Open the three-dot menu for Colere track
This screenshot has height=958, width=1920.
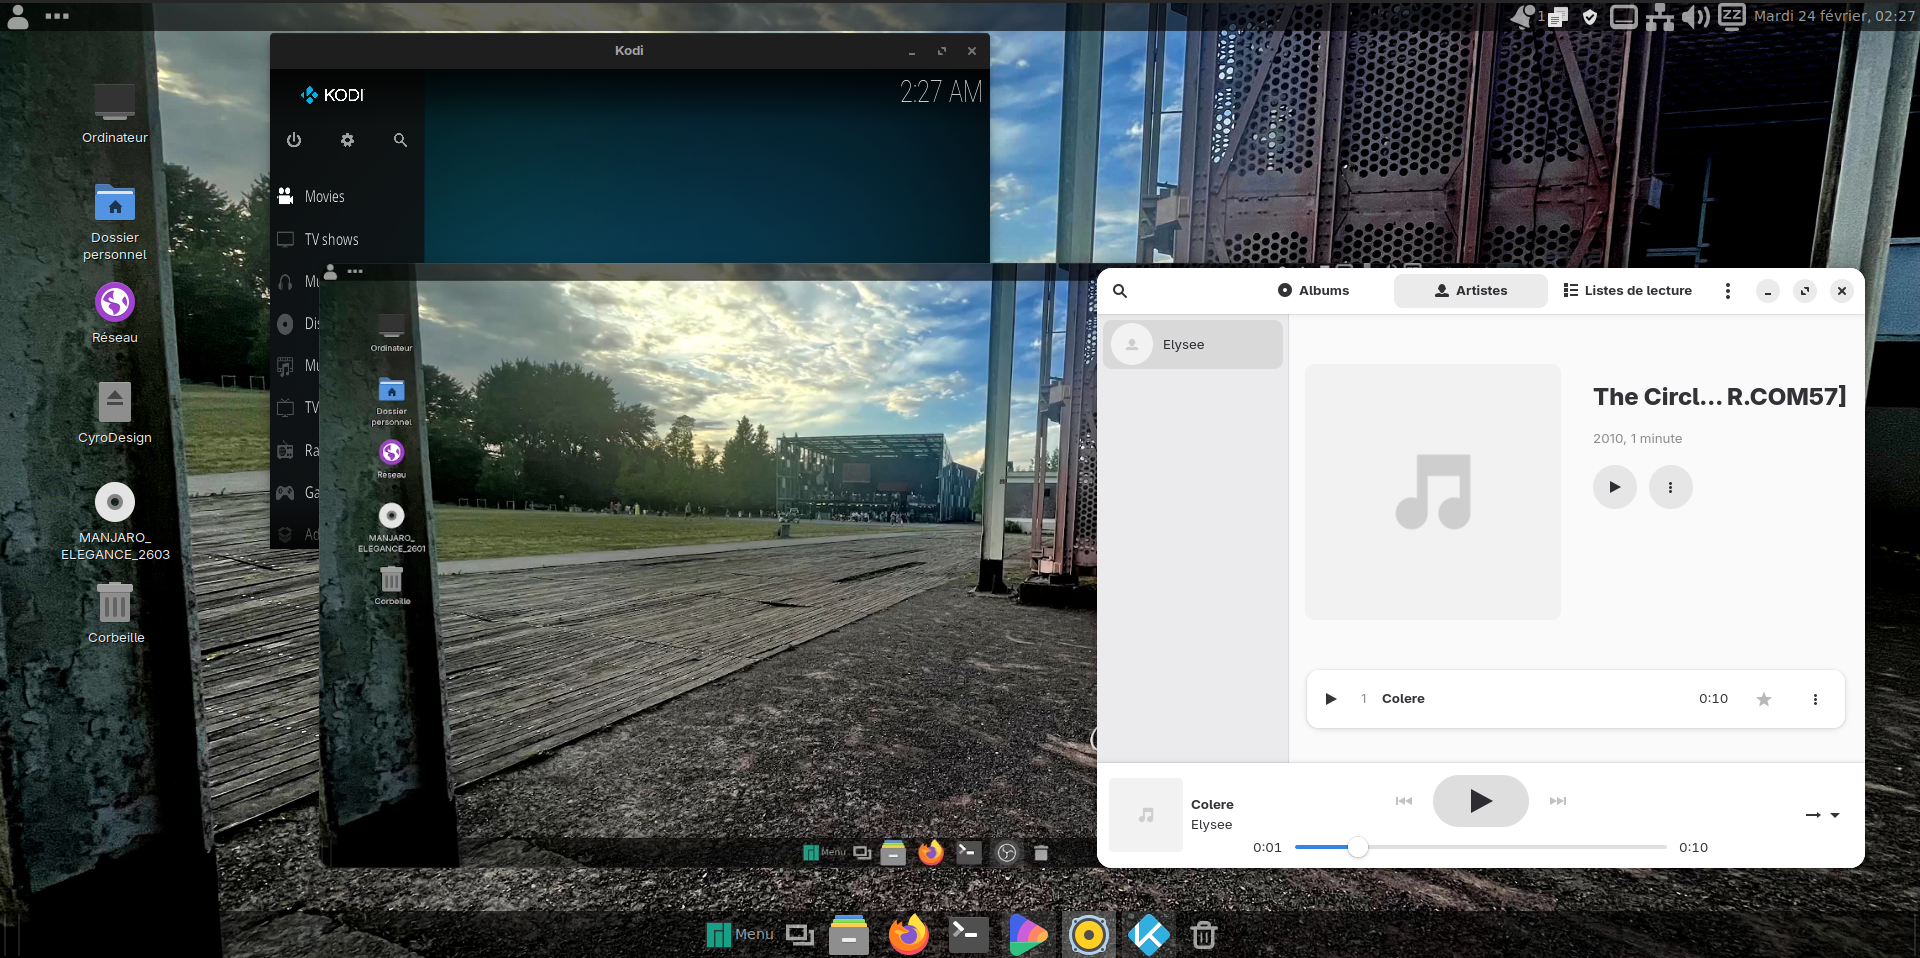point(1815,699)
